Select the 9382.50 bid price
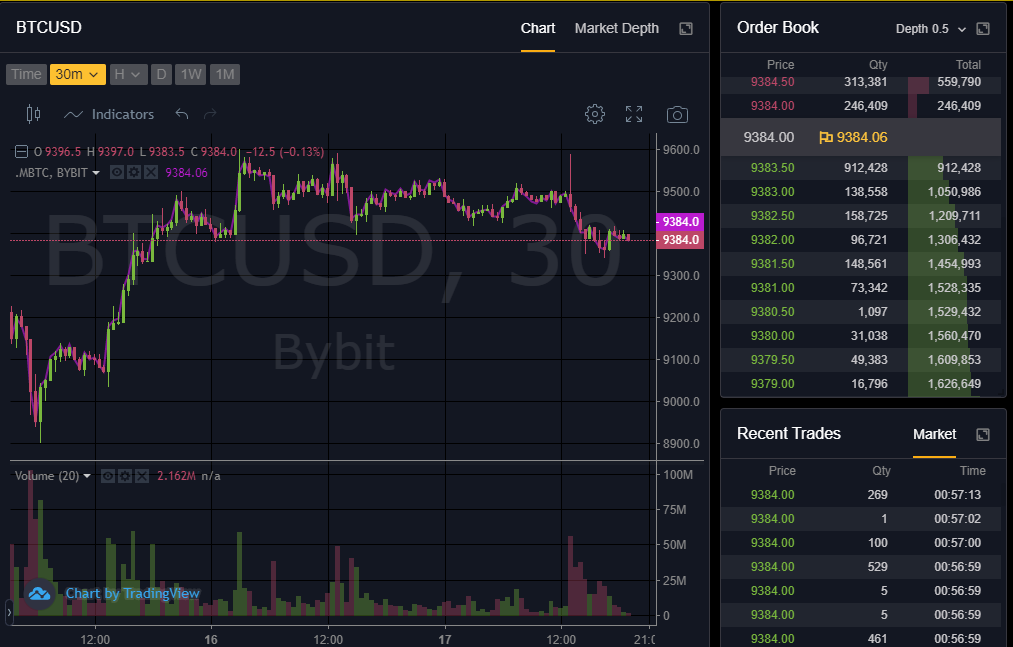This screenshot has width=1013, height=647. [772, 216]
